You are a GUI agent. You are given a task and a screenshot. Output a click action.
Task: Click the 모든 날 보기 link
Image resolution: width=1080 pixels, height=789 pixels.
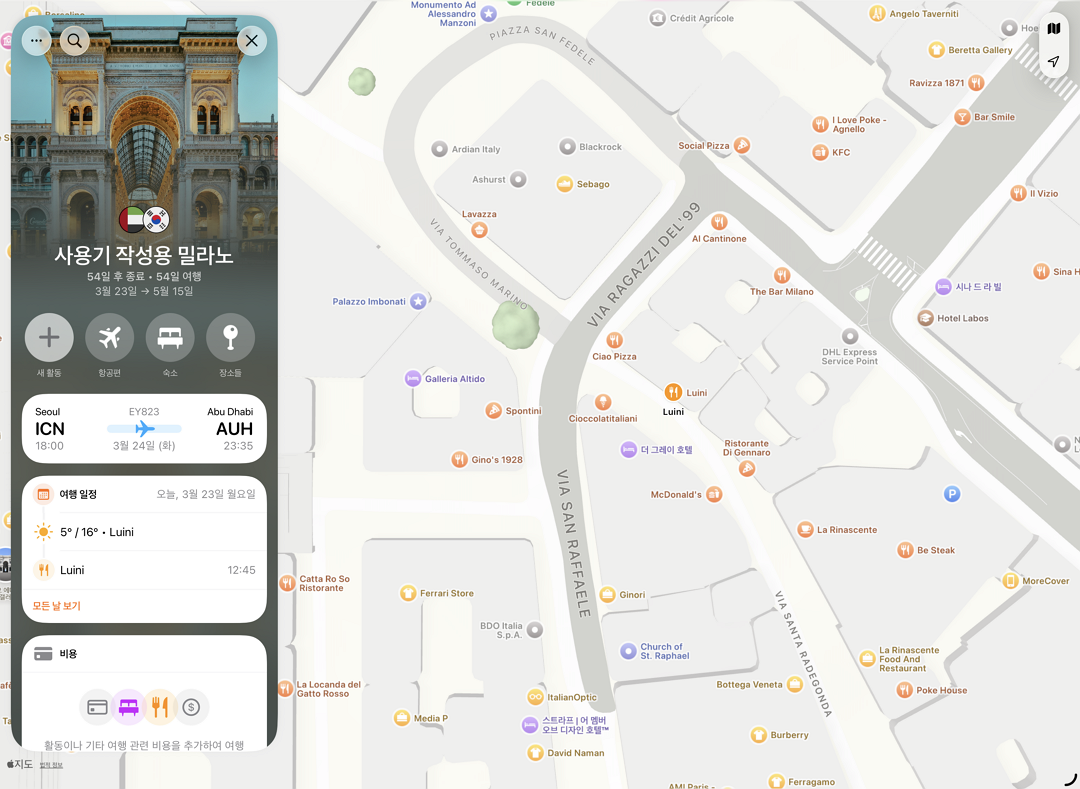pyautogui.click(x=56, y=606)
